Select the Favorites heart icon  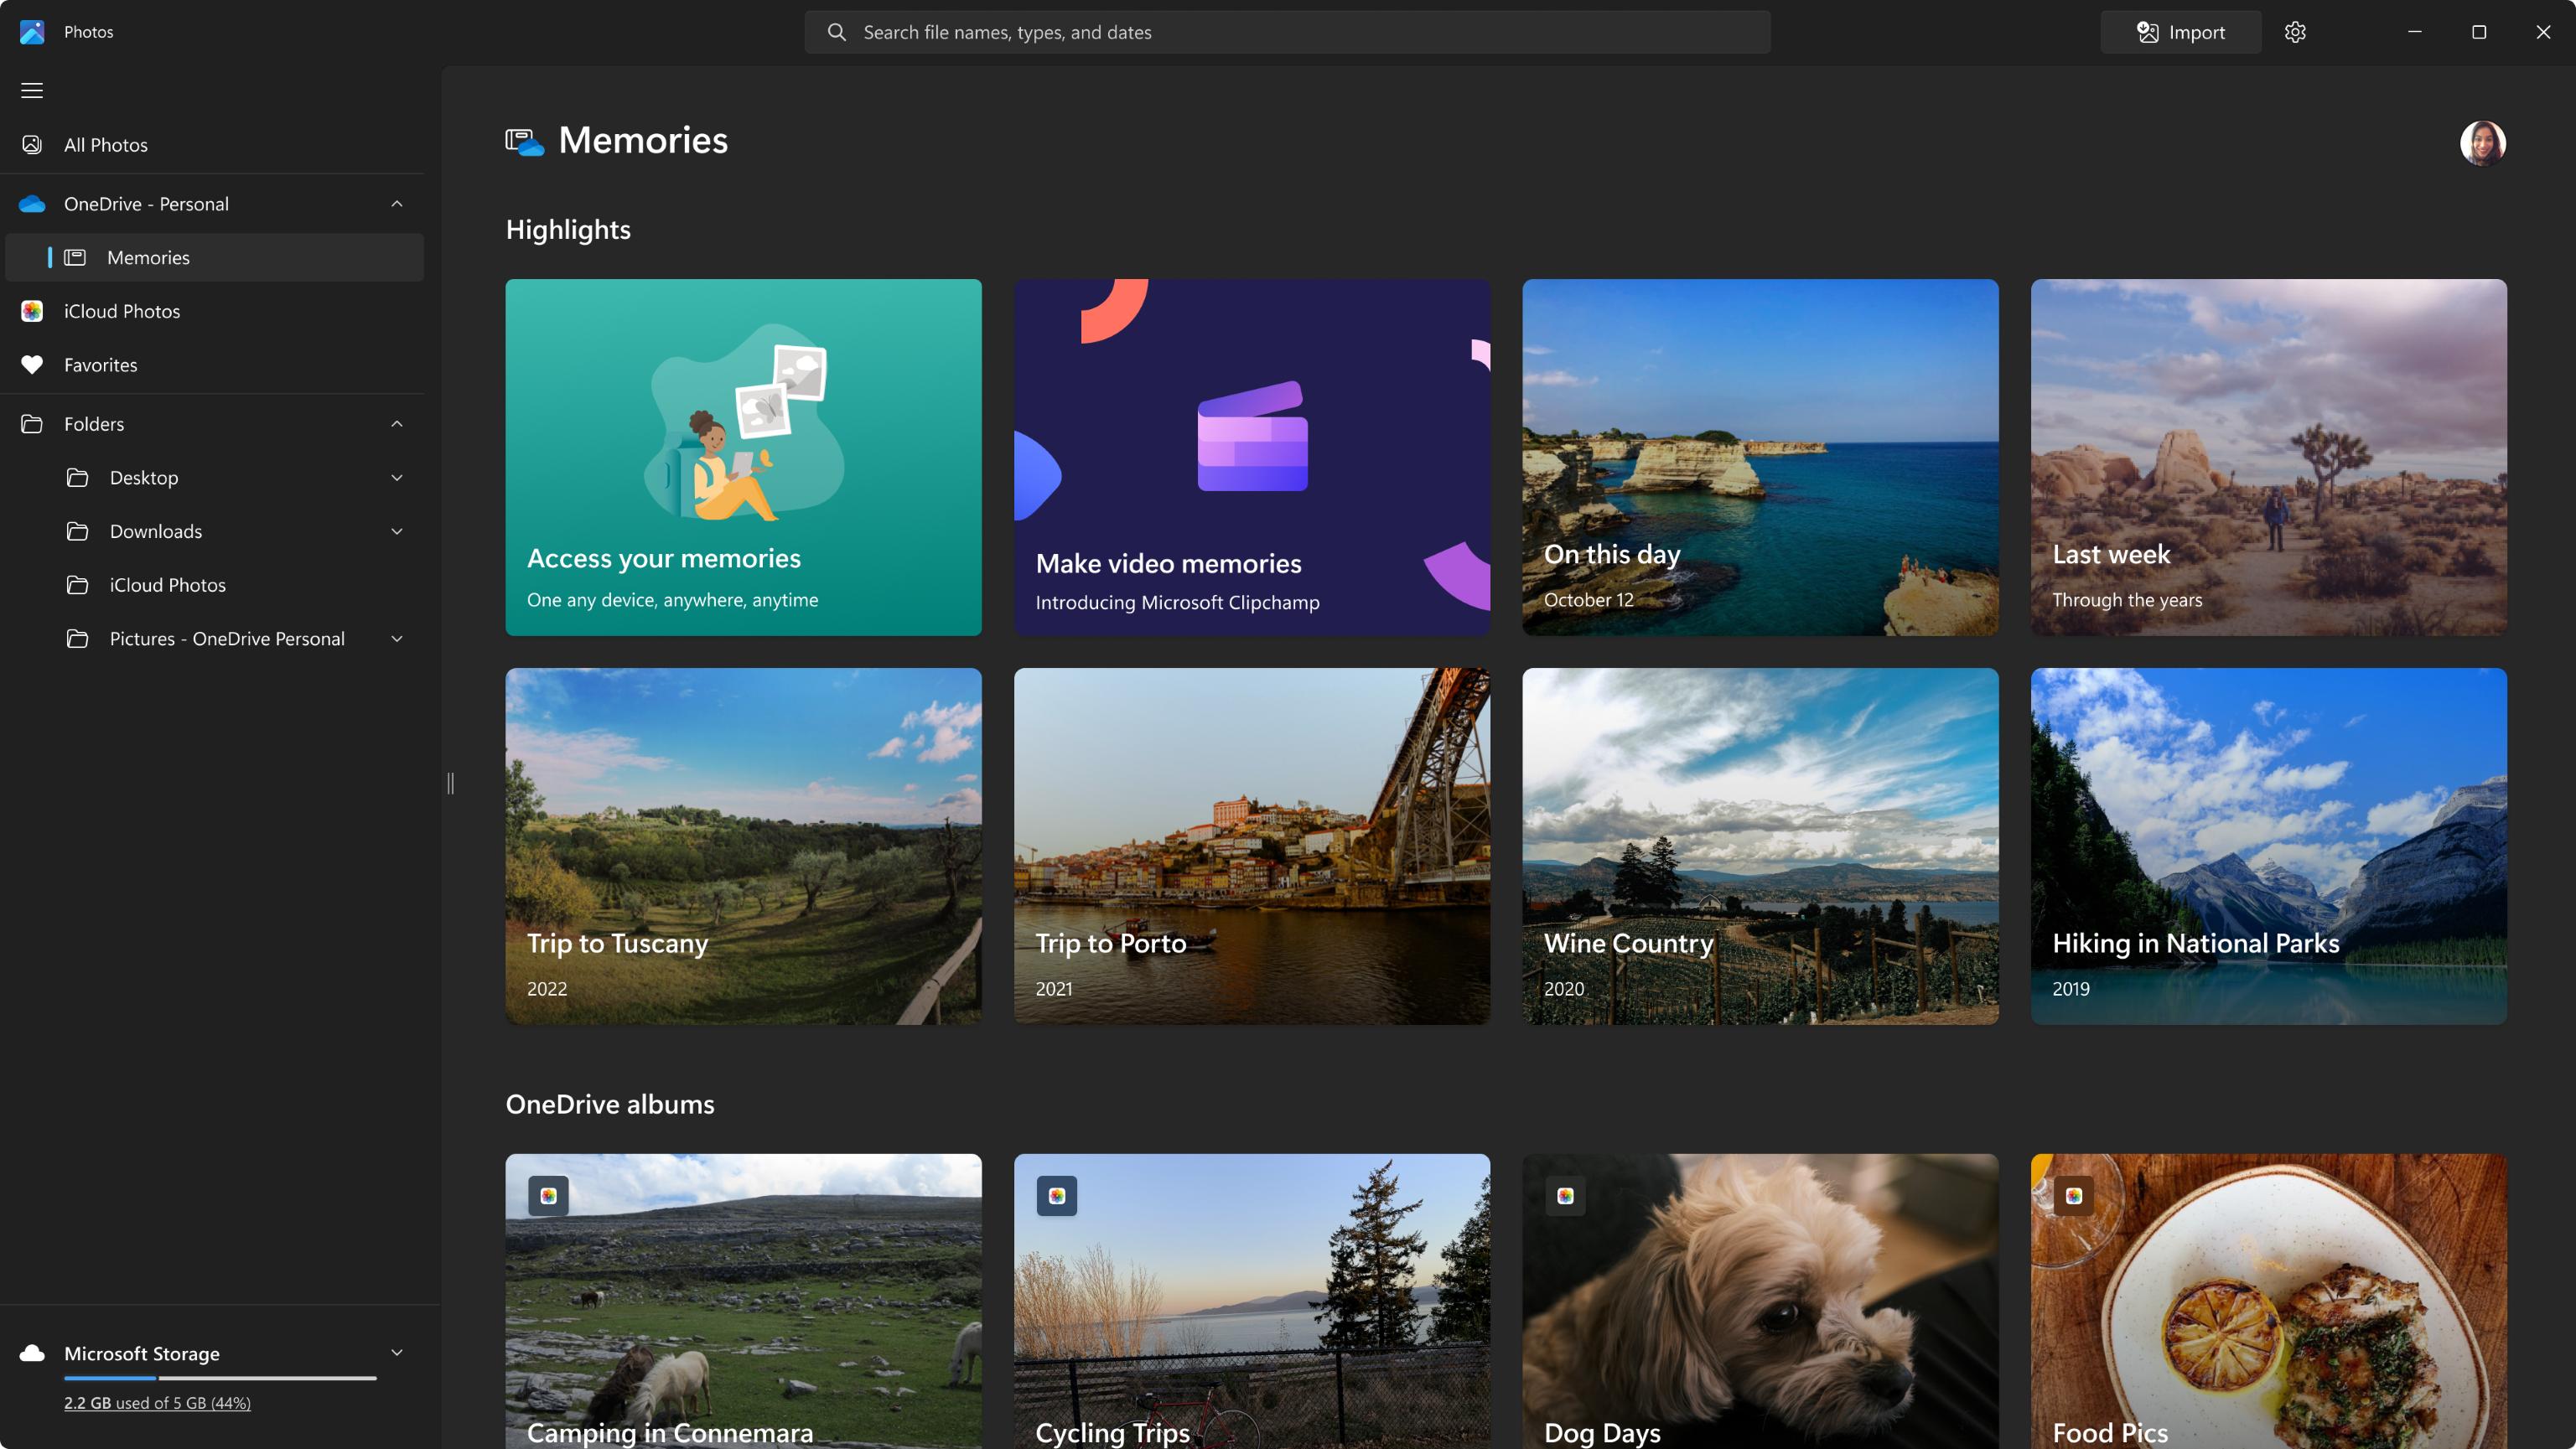[x=32, y=365]
